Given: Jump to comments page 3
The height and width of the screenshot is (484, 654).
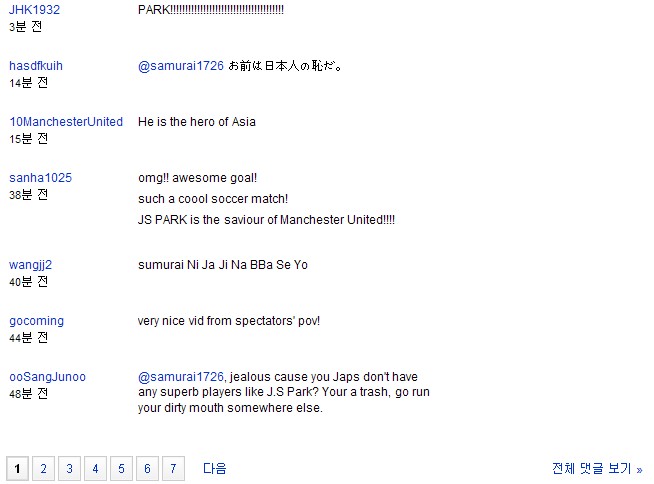Looking at the screenshot, I should 69,469.
